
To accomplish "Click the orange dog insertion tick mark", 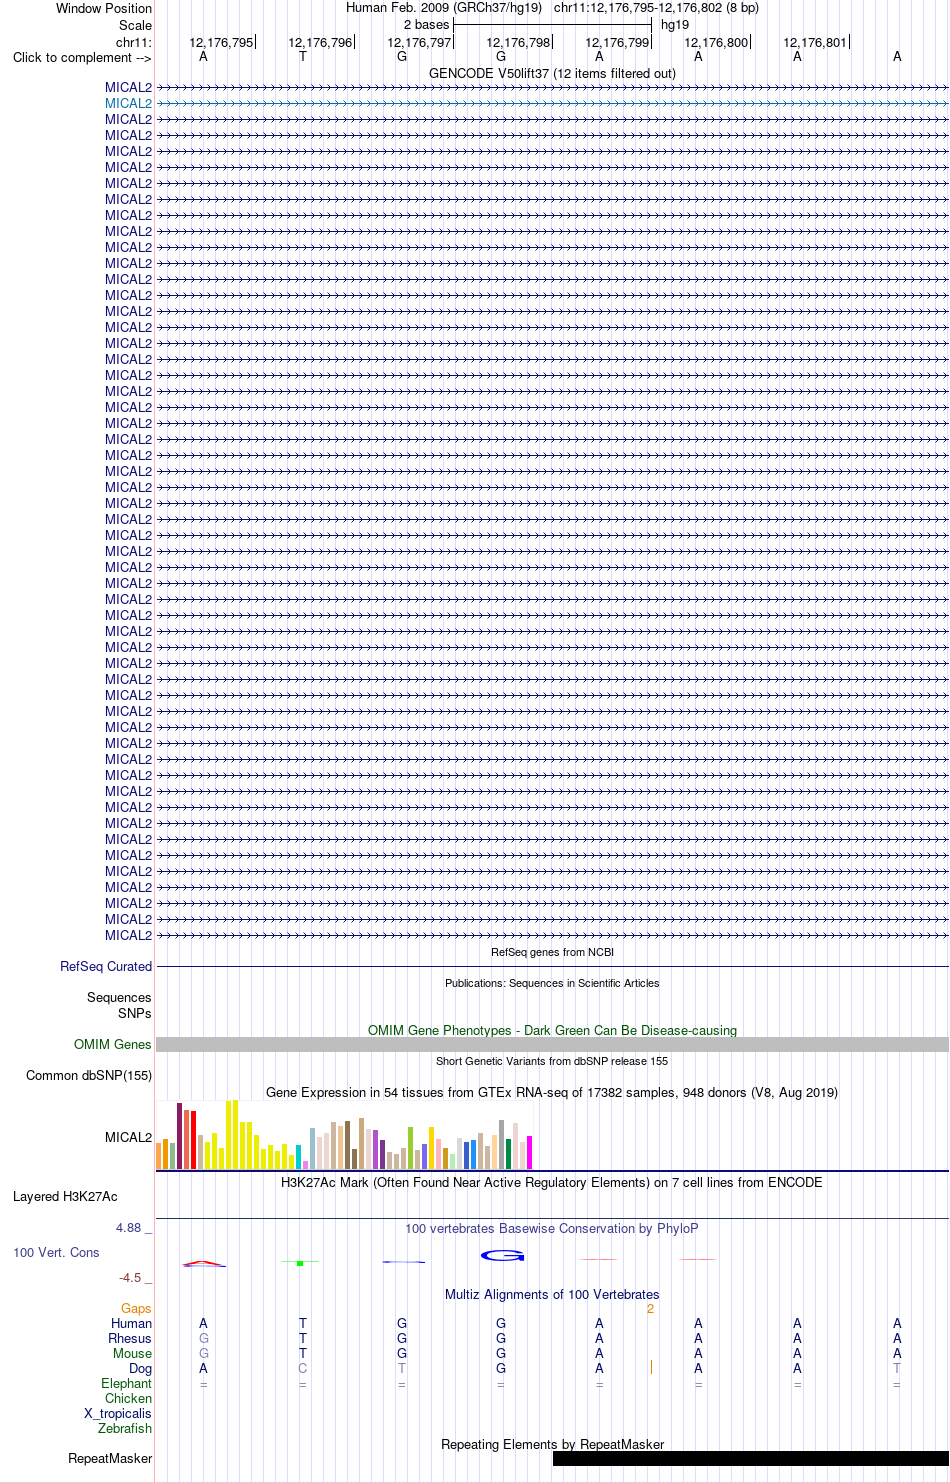I will (651, 1367).
